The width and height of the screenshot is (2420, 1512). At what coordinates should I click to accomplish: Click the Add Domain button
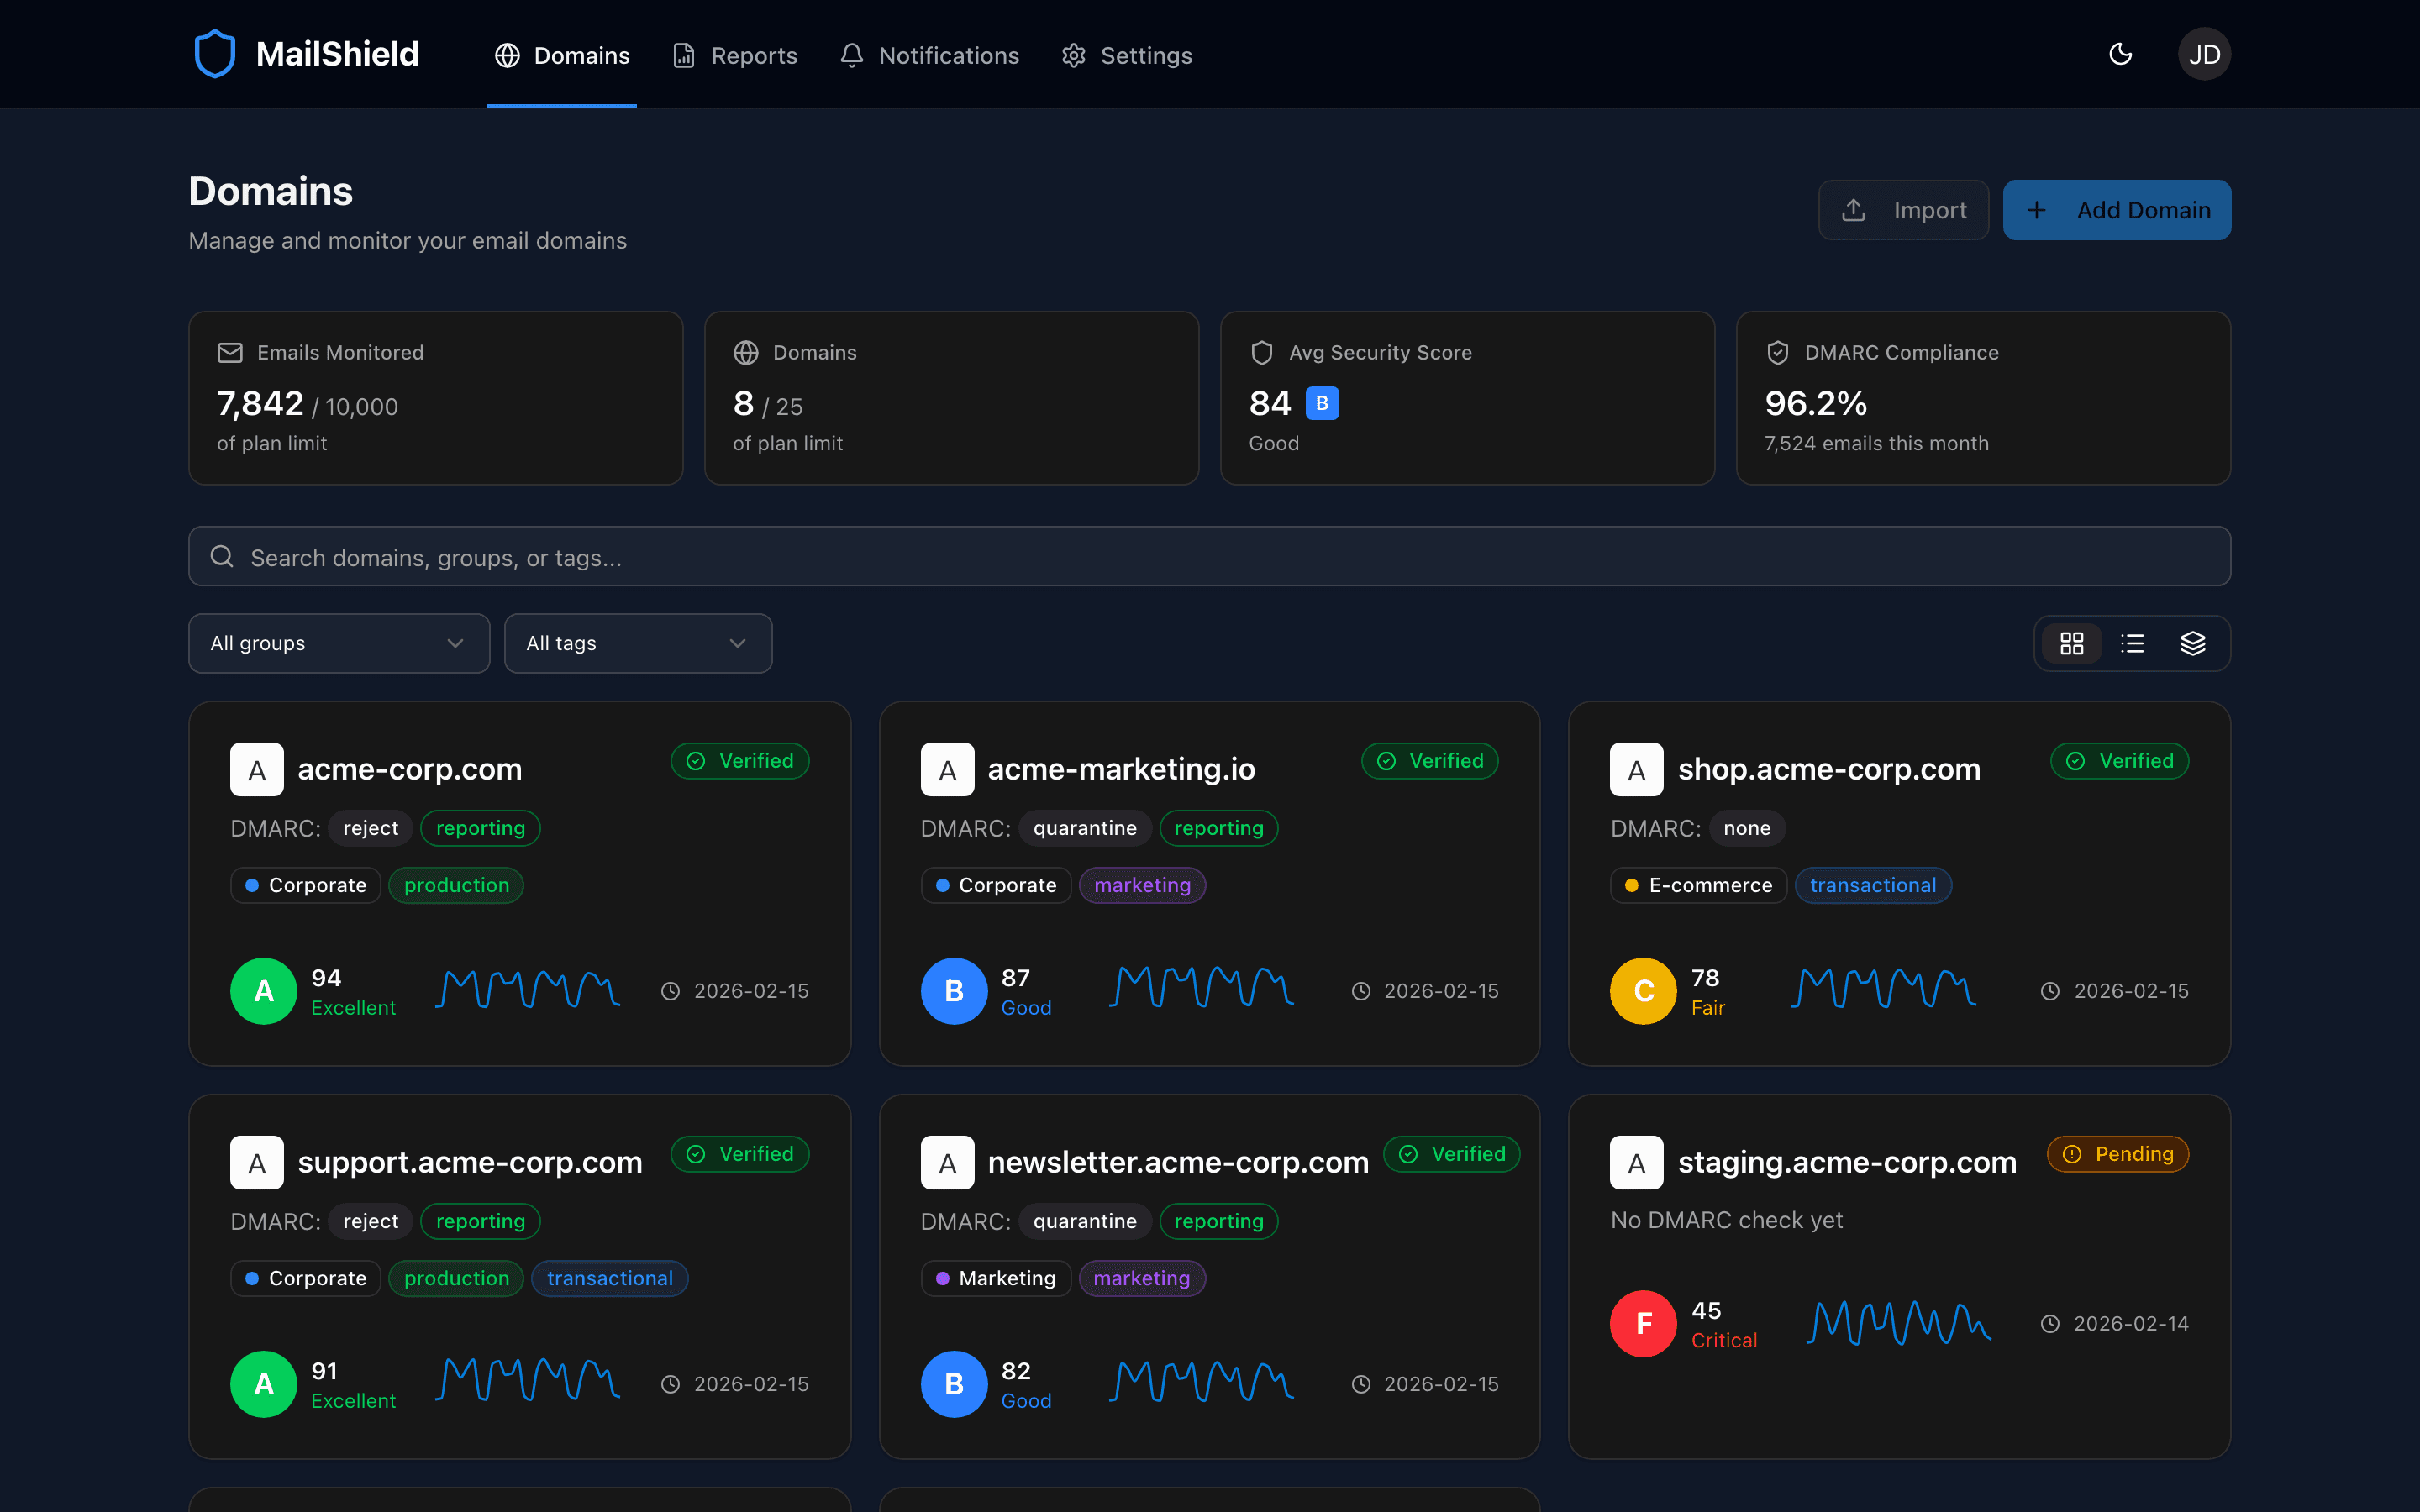(x=2117, y=210)
